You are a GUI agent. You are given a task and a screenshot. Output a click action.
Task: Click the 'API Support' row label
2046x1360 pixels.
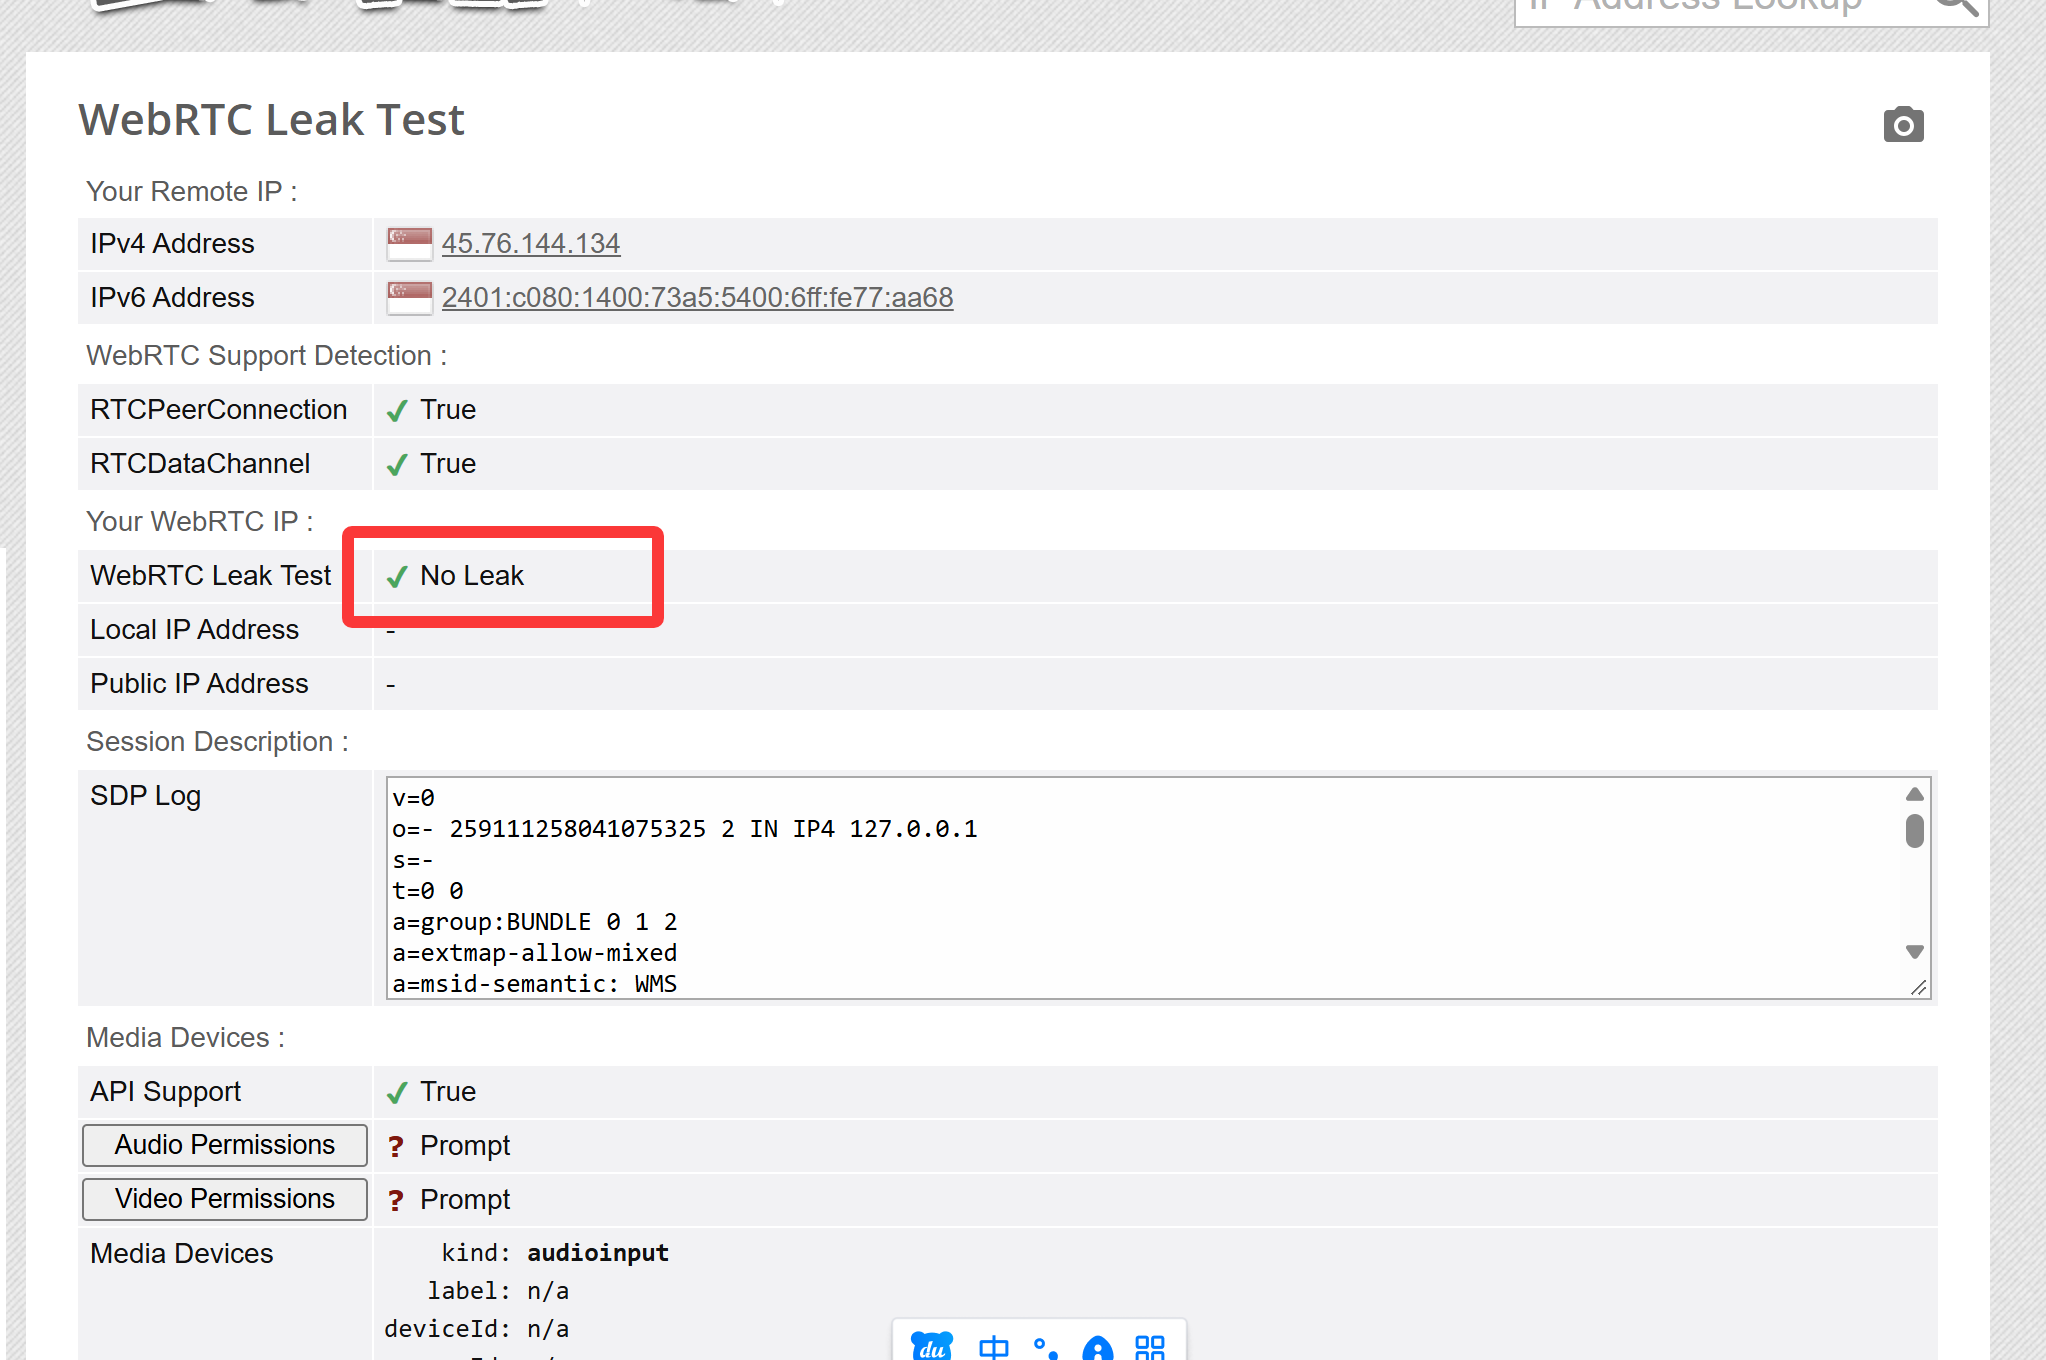point(166,1091)
